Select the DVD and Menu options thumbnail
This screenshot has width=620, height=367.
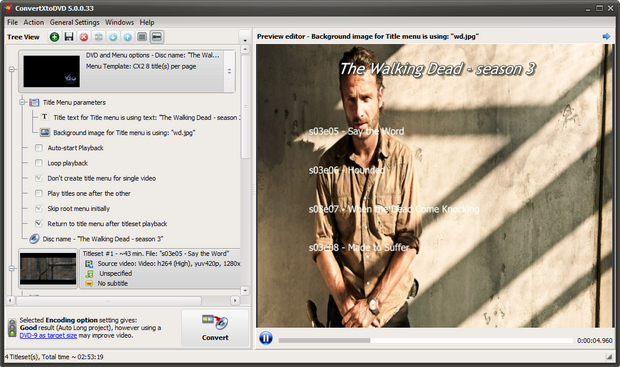point(51,71)
